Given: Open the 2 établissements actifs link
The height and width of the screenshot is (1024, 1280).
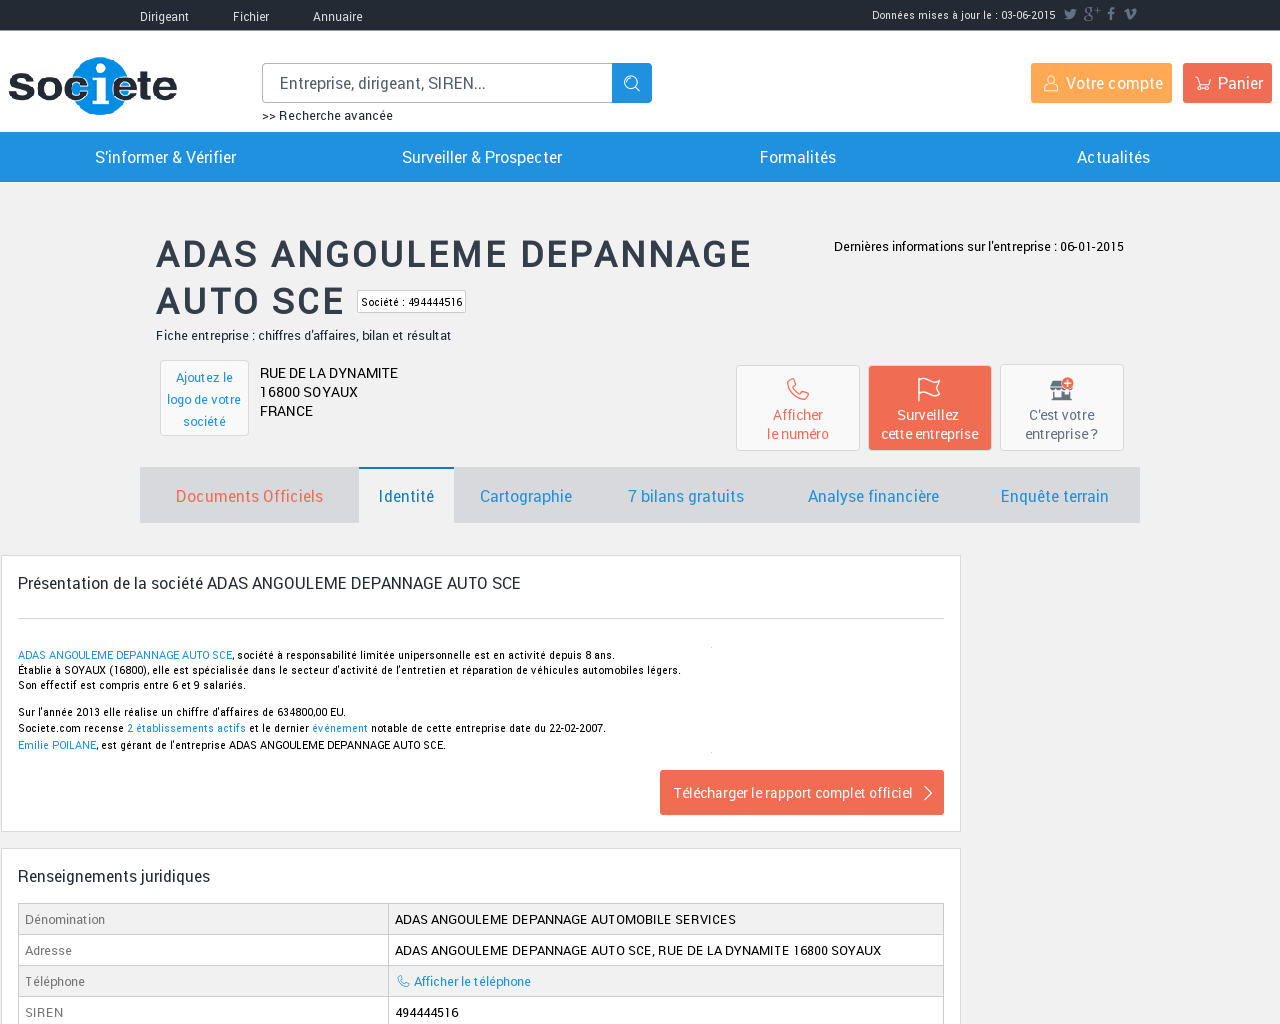Looking at the screenshot, I should [186, 728].
